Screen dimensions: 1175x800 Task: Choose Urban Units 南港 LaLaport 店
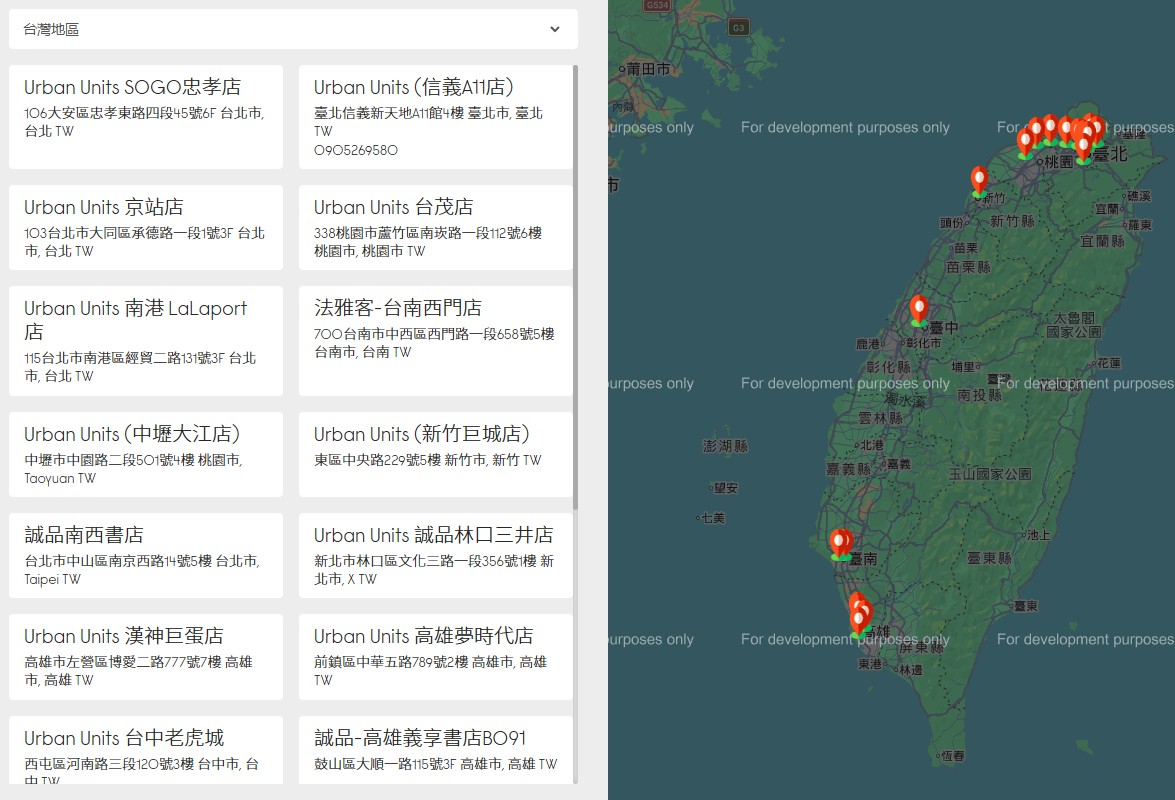146,341
